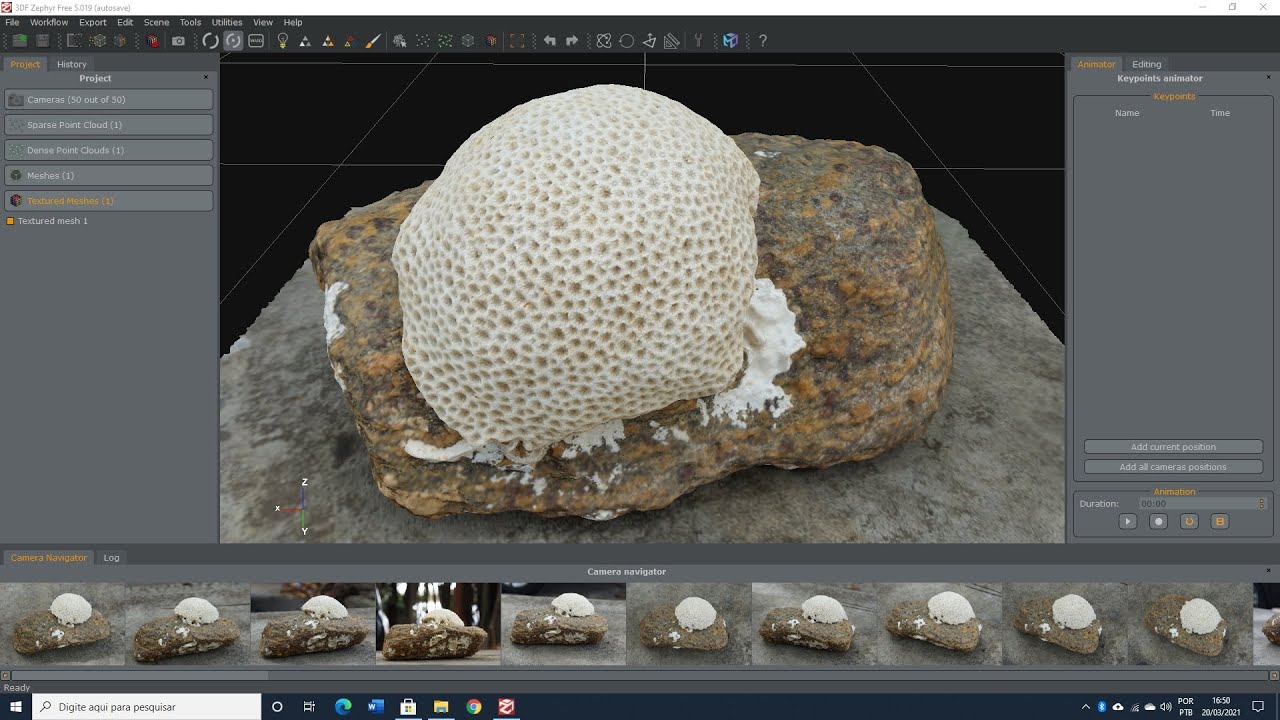This screenshot has width=1280, height=720.
Task: Click the wrench settings icon
Action: (698, 41)
